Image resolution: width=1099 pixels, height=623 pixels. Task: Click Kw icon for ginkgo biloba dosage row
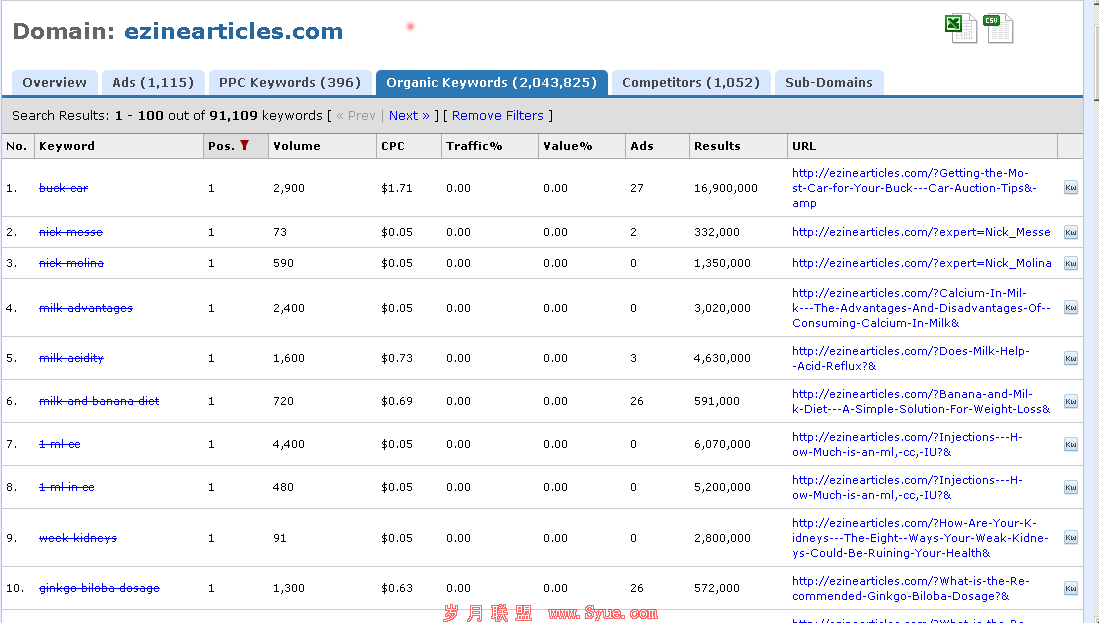(1070, 588)
